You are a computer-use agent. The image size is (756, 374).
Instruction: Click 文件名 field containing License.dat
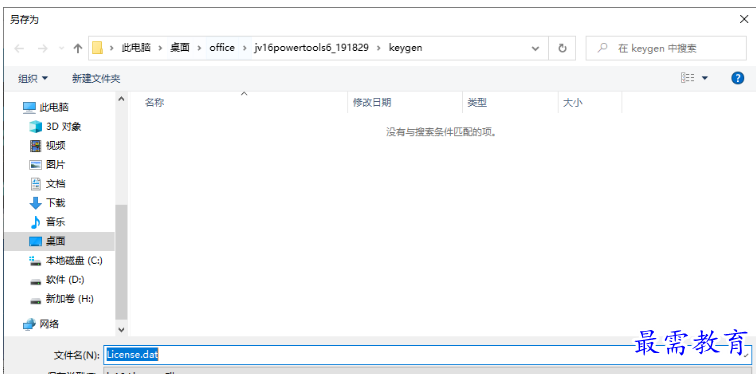click(x=427, y=355)
